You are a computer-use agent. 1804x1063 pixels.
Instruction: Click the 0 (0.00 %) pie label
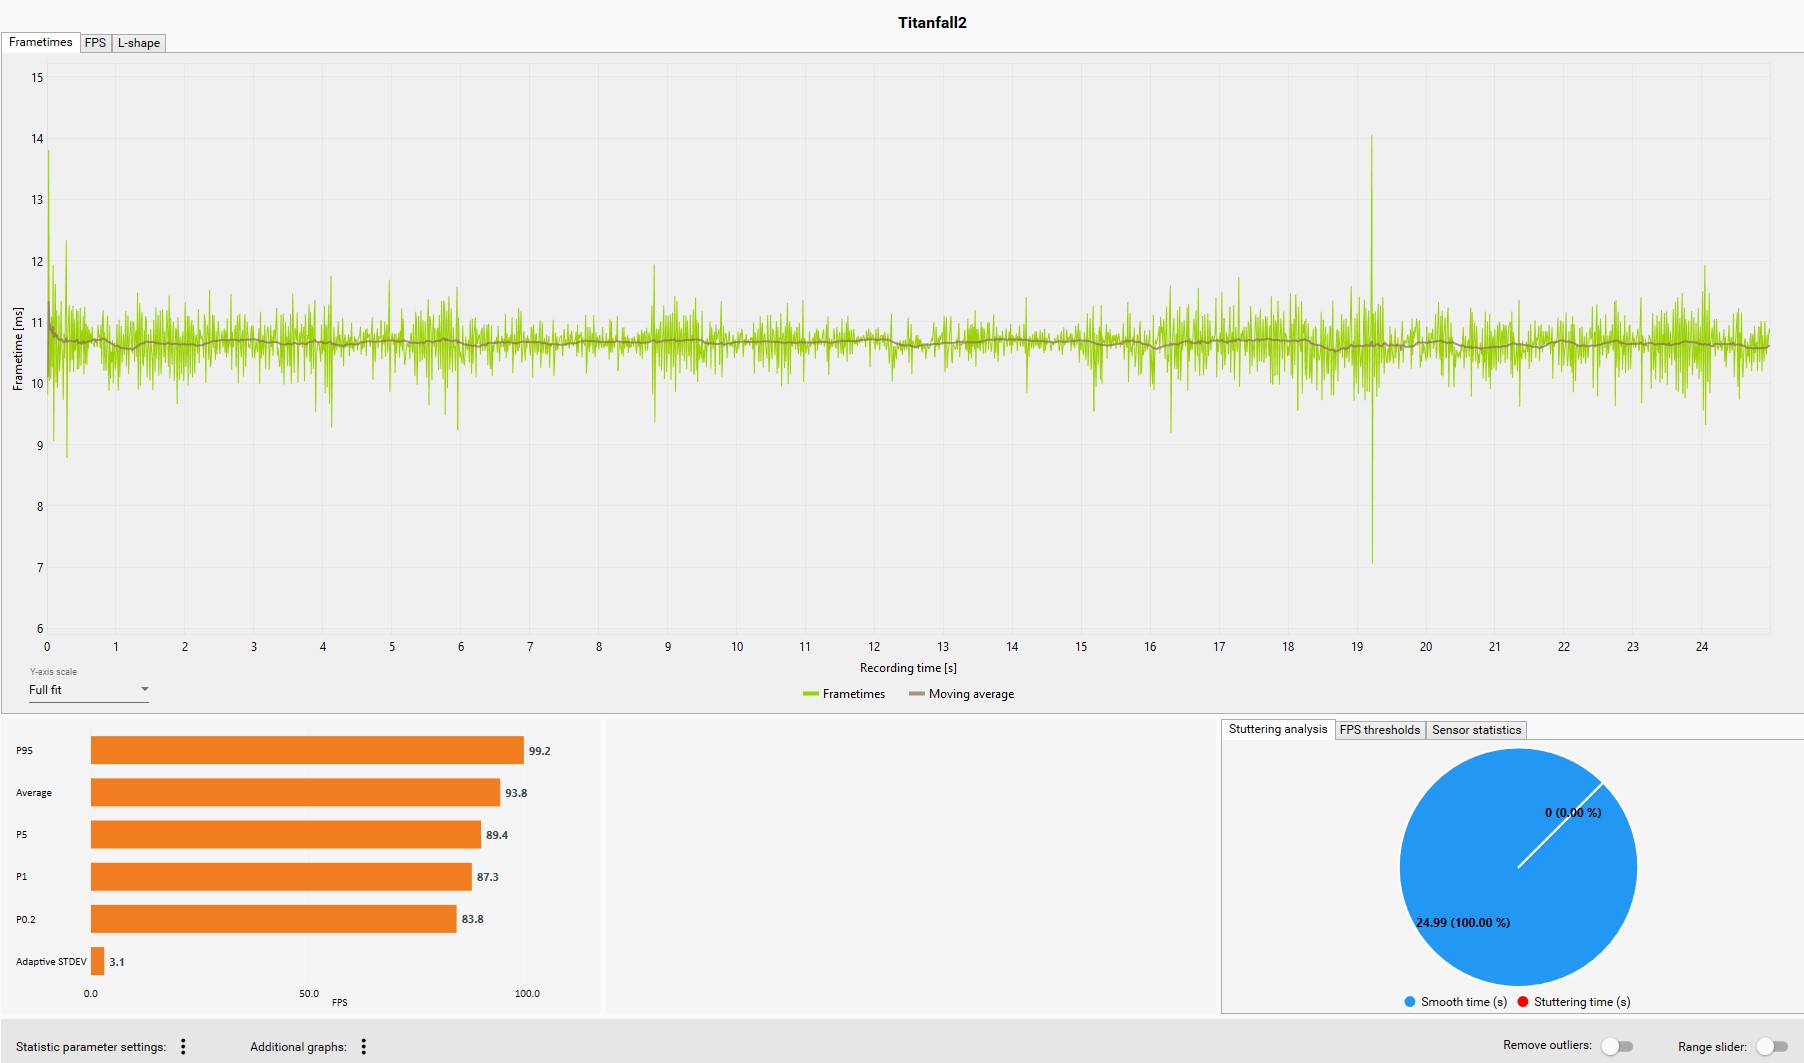(1573, 812)
